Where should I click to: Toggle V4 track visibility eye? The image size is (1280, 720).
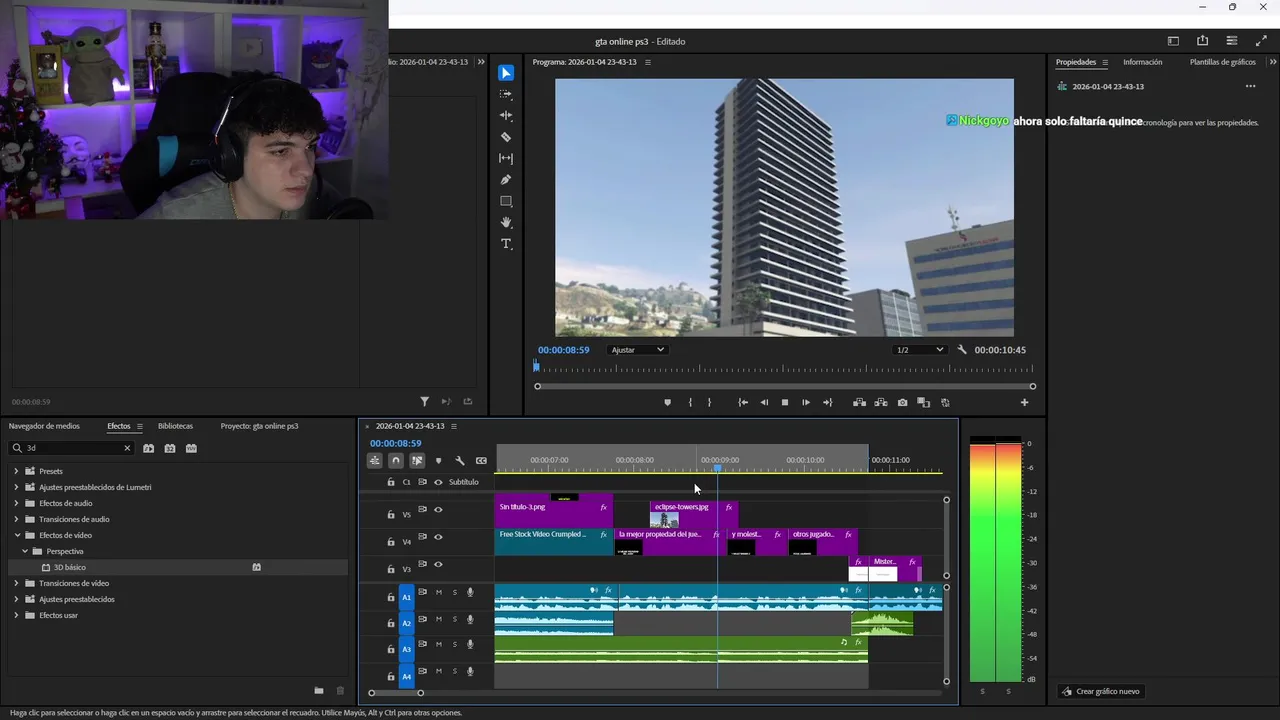click(x=438, y=537)
